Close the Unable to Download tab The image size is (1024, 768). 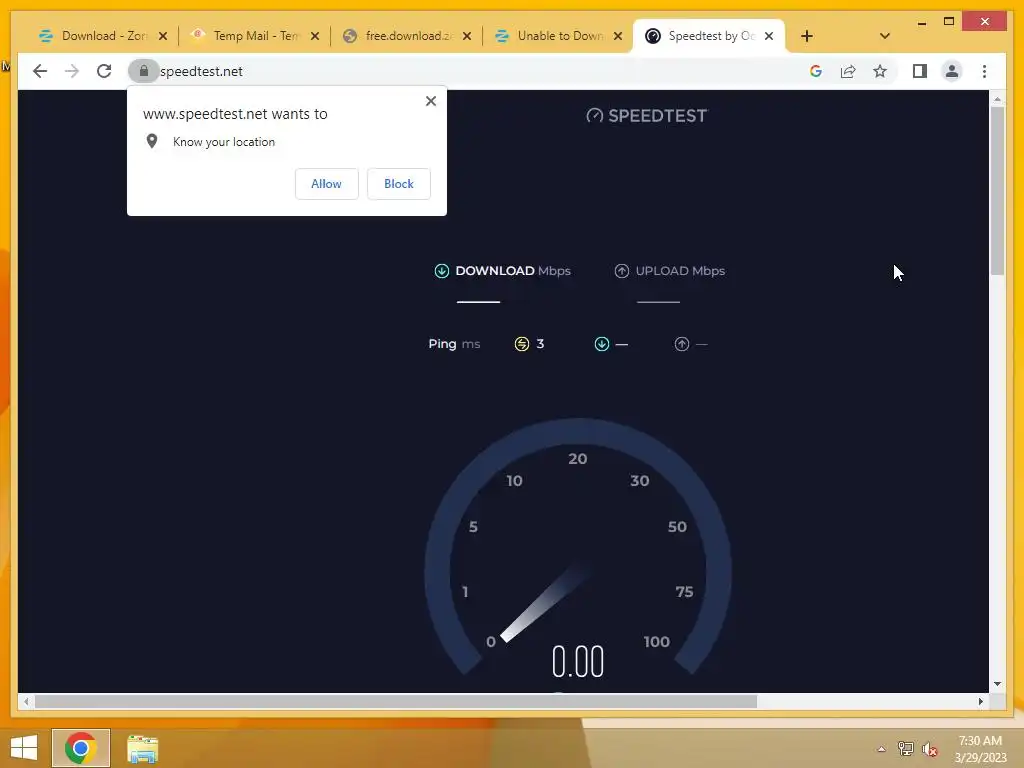pos(618,36)
